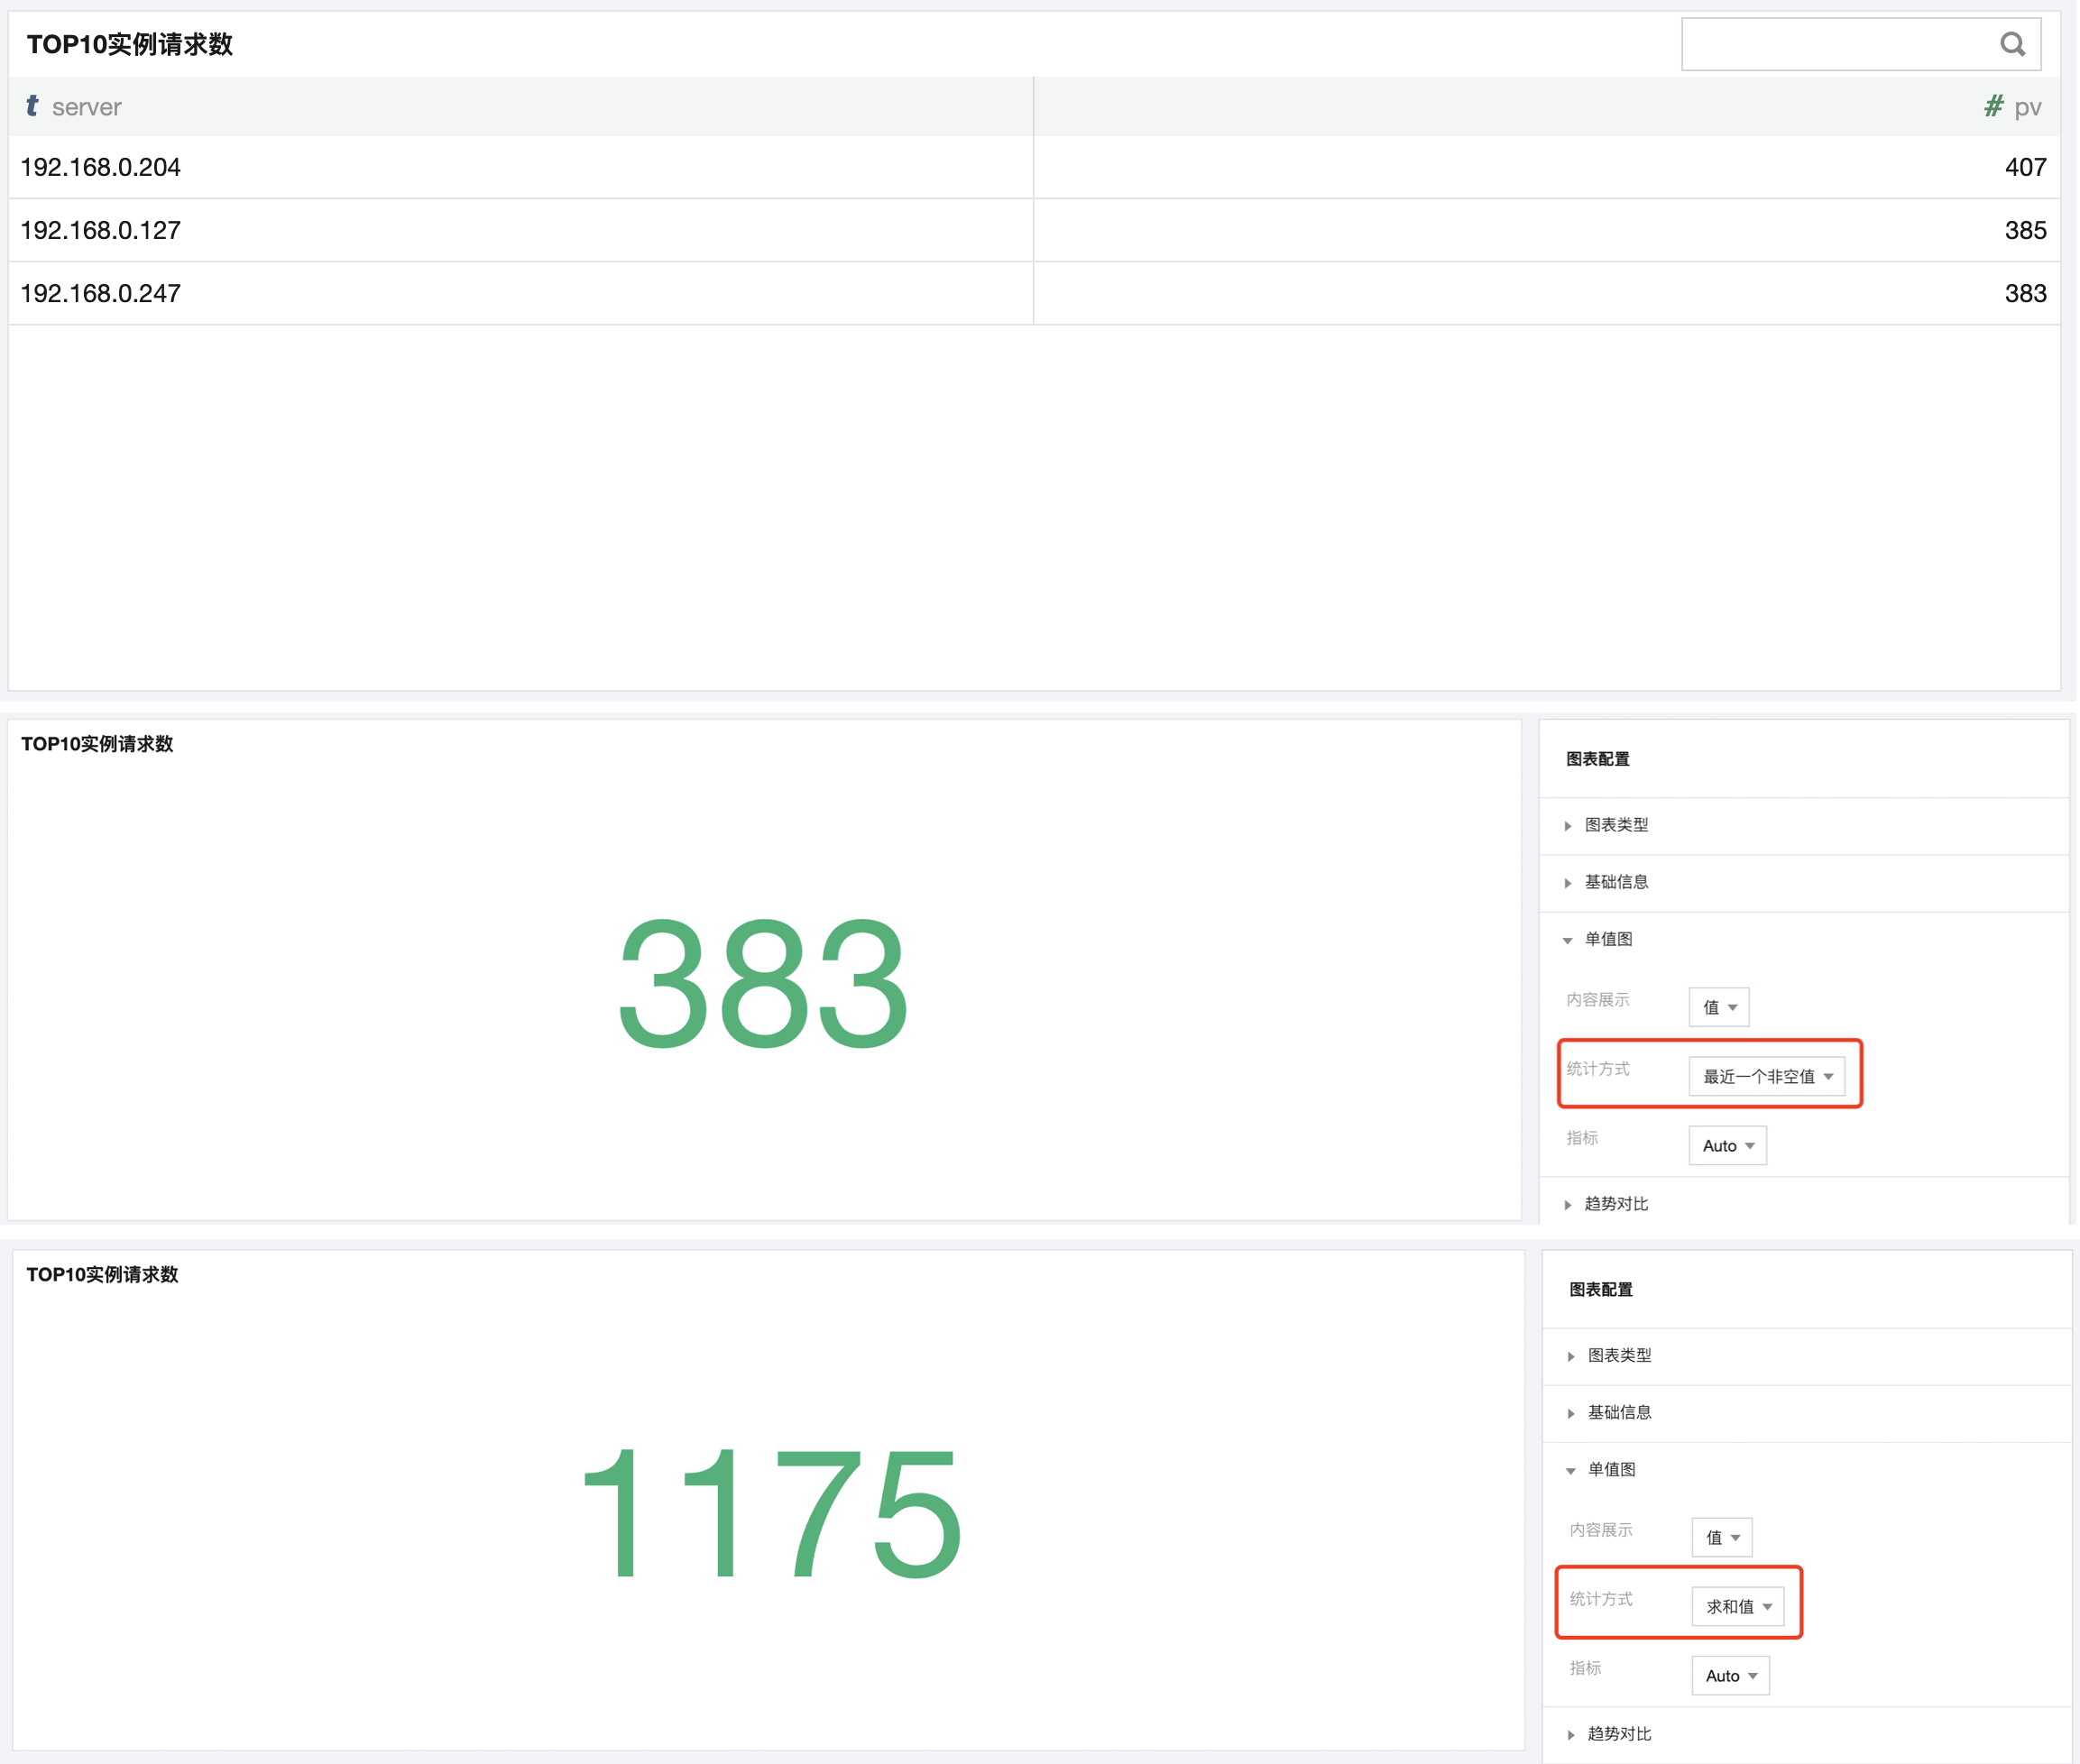The height and width of the screenshot is (1764, 2080).
Task: Expand 图表类型 section in bottom panel
Action: pos(1619,1355)
